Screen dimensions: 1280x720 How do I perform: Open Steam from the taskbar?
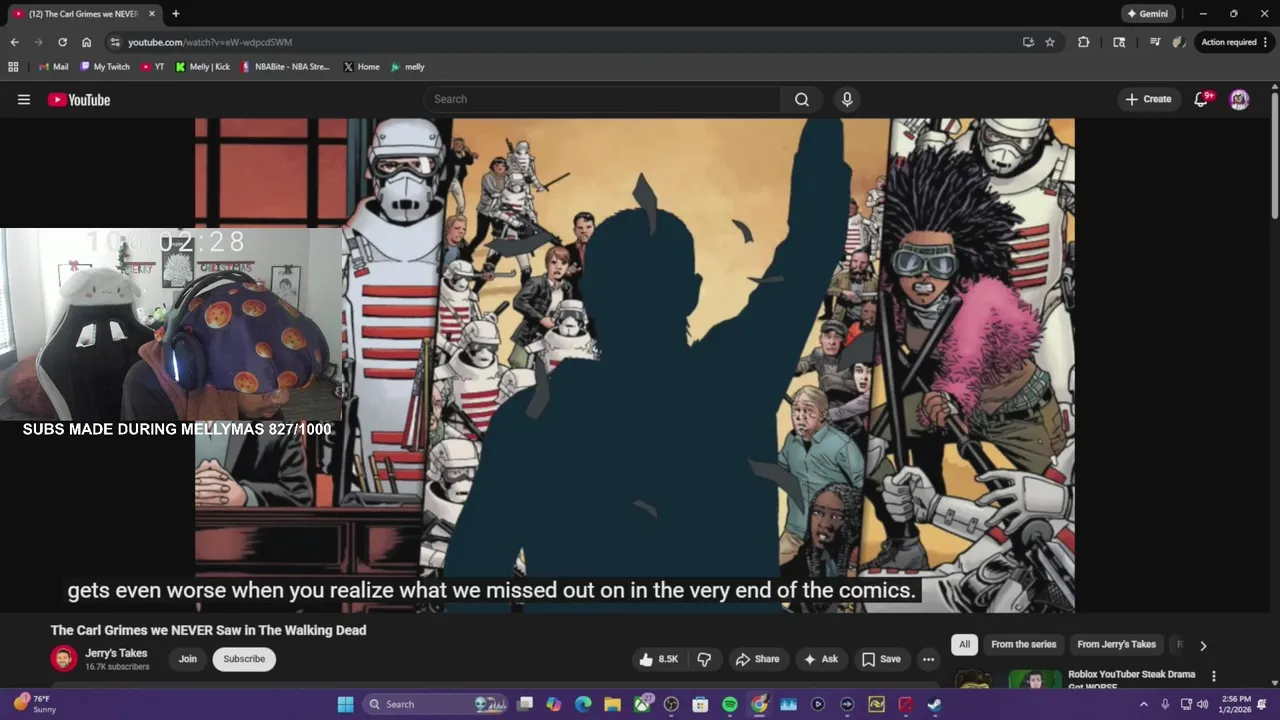(934, 704)
